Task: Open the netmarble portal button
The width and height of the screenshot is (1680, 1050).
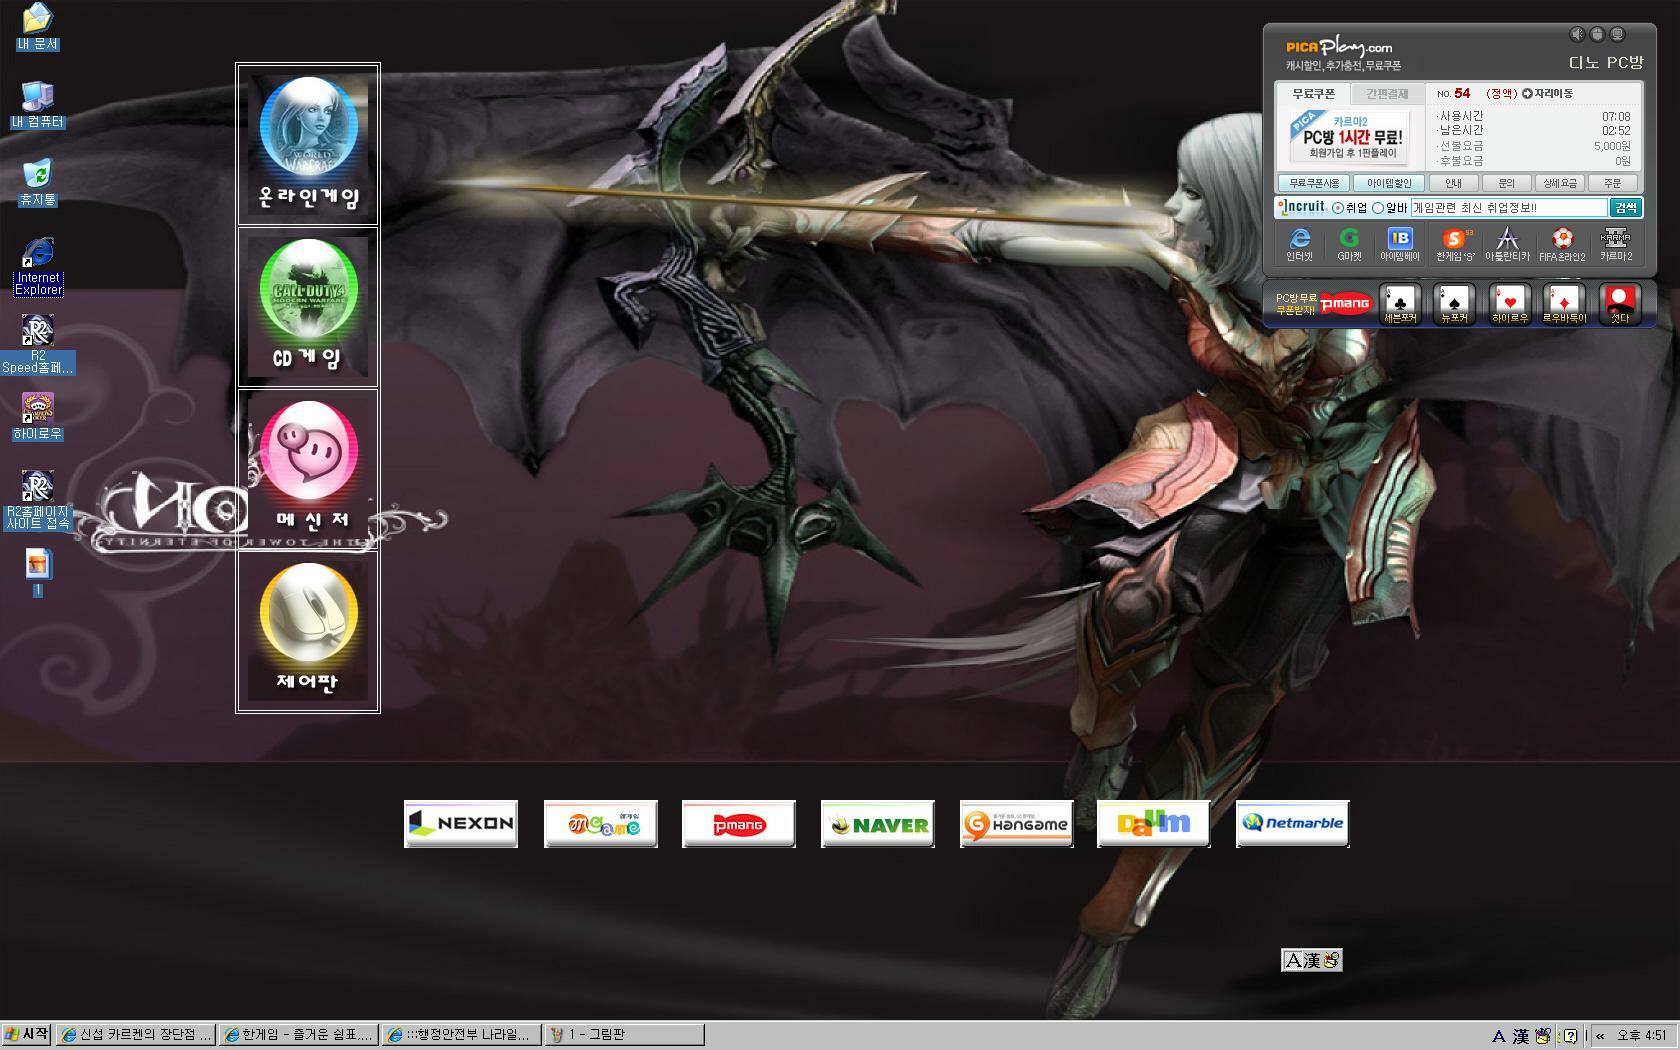Action: click(1293, 824)
